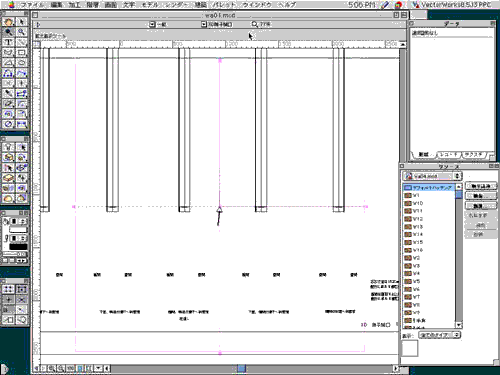Select the arrow selection tool
The height and width of the screenshot is (375, 500).
[22, 22]
